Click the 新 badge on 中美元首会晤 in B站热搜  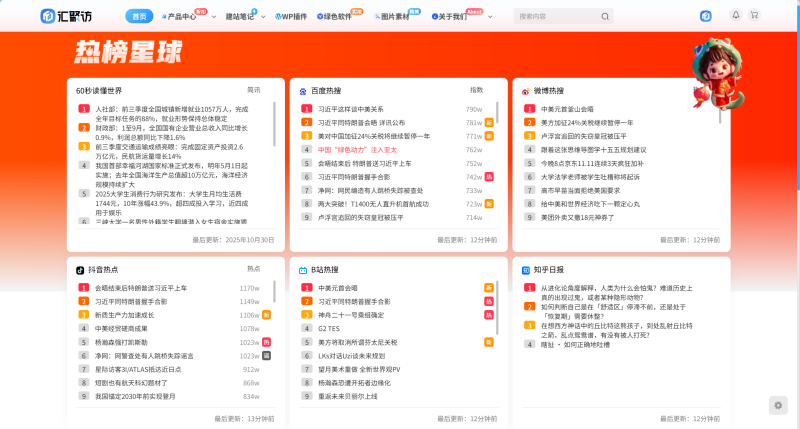[x=489, y=288]
